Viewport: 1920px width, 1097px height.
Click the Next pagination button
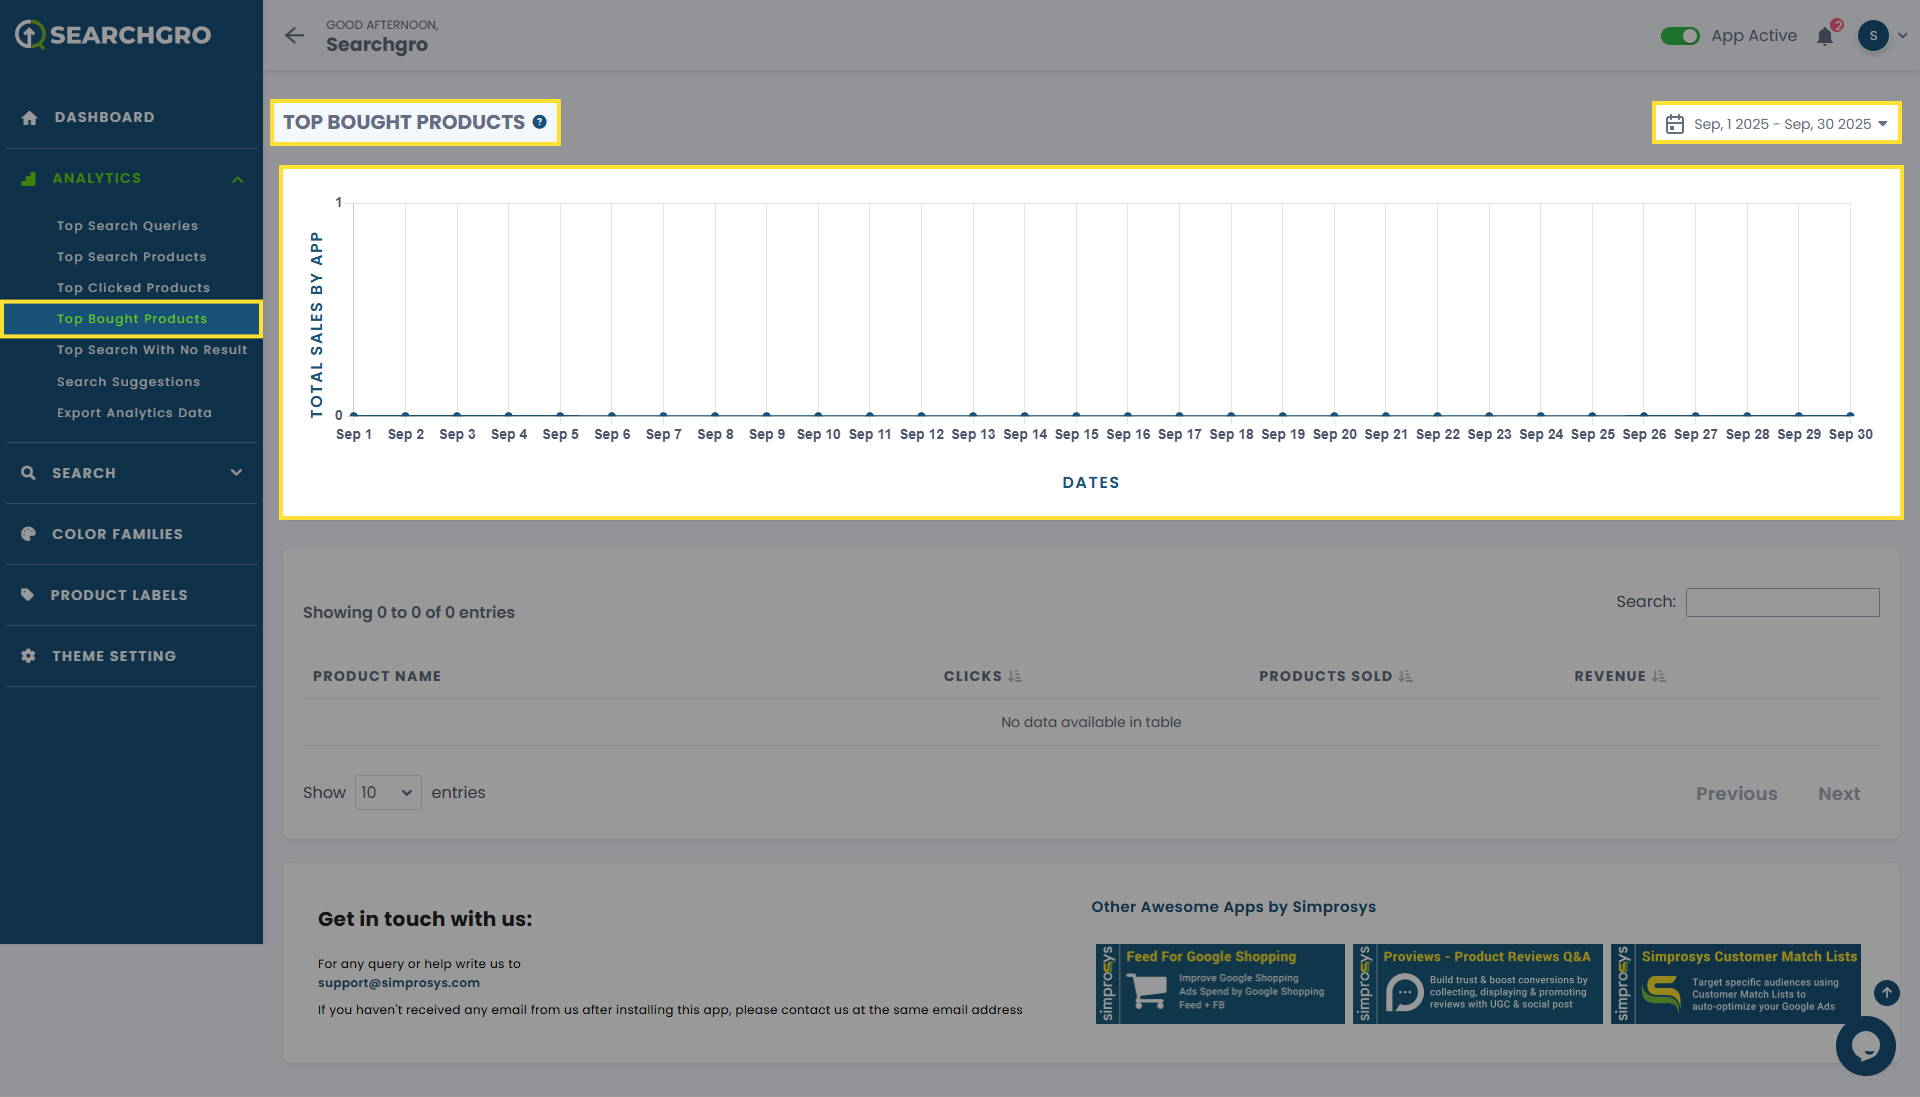tap(1838, 794)
